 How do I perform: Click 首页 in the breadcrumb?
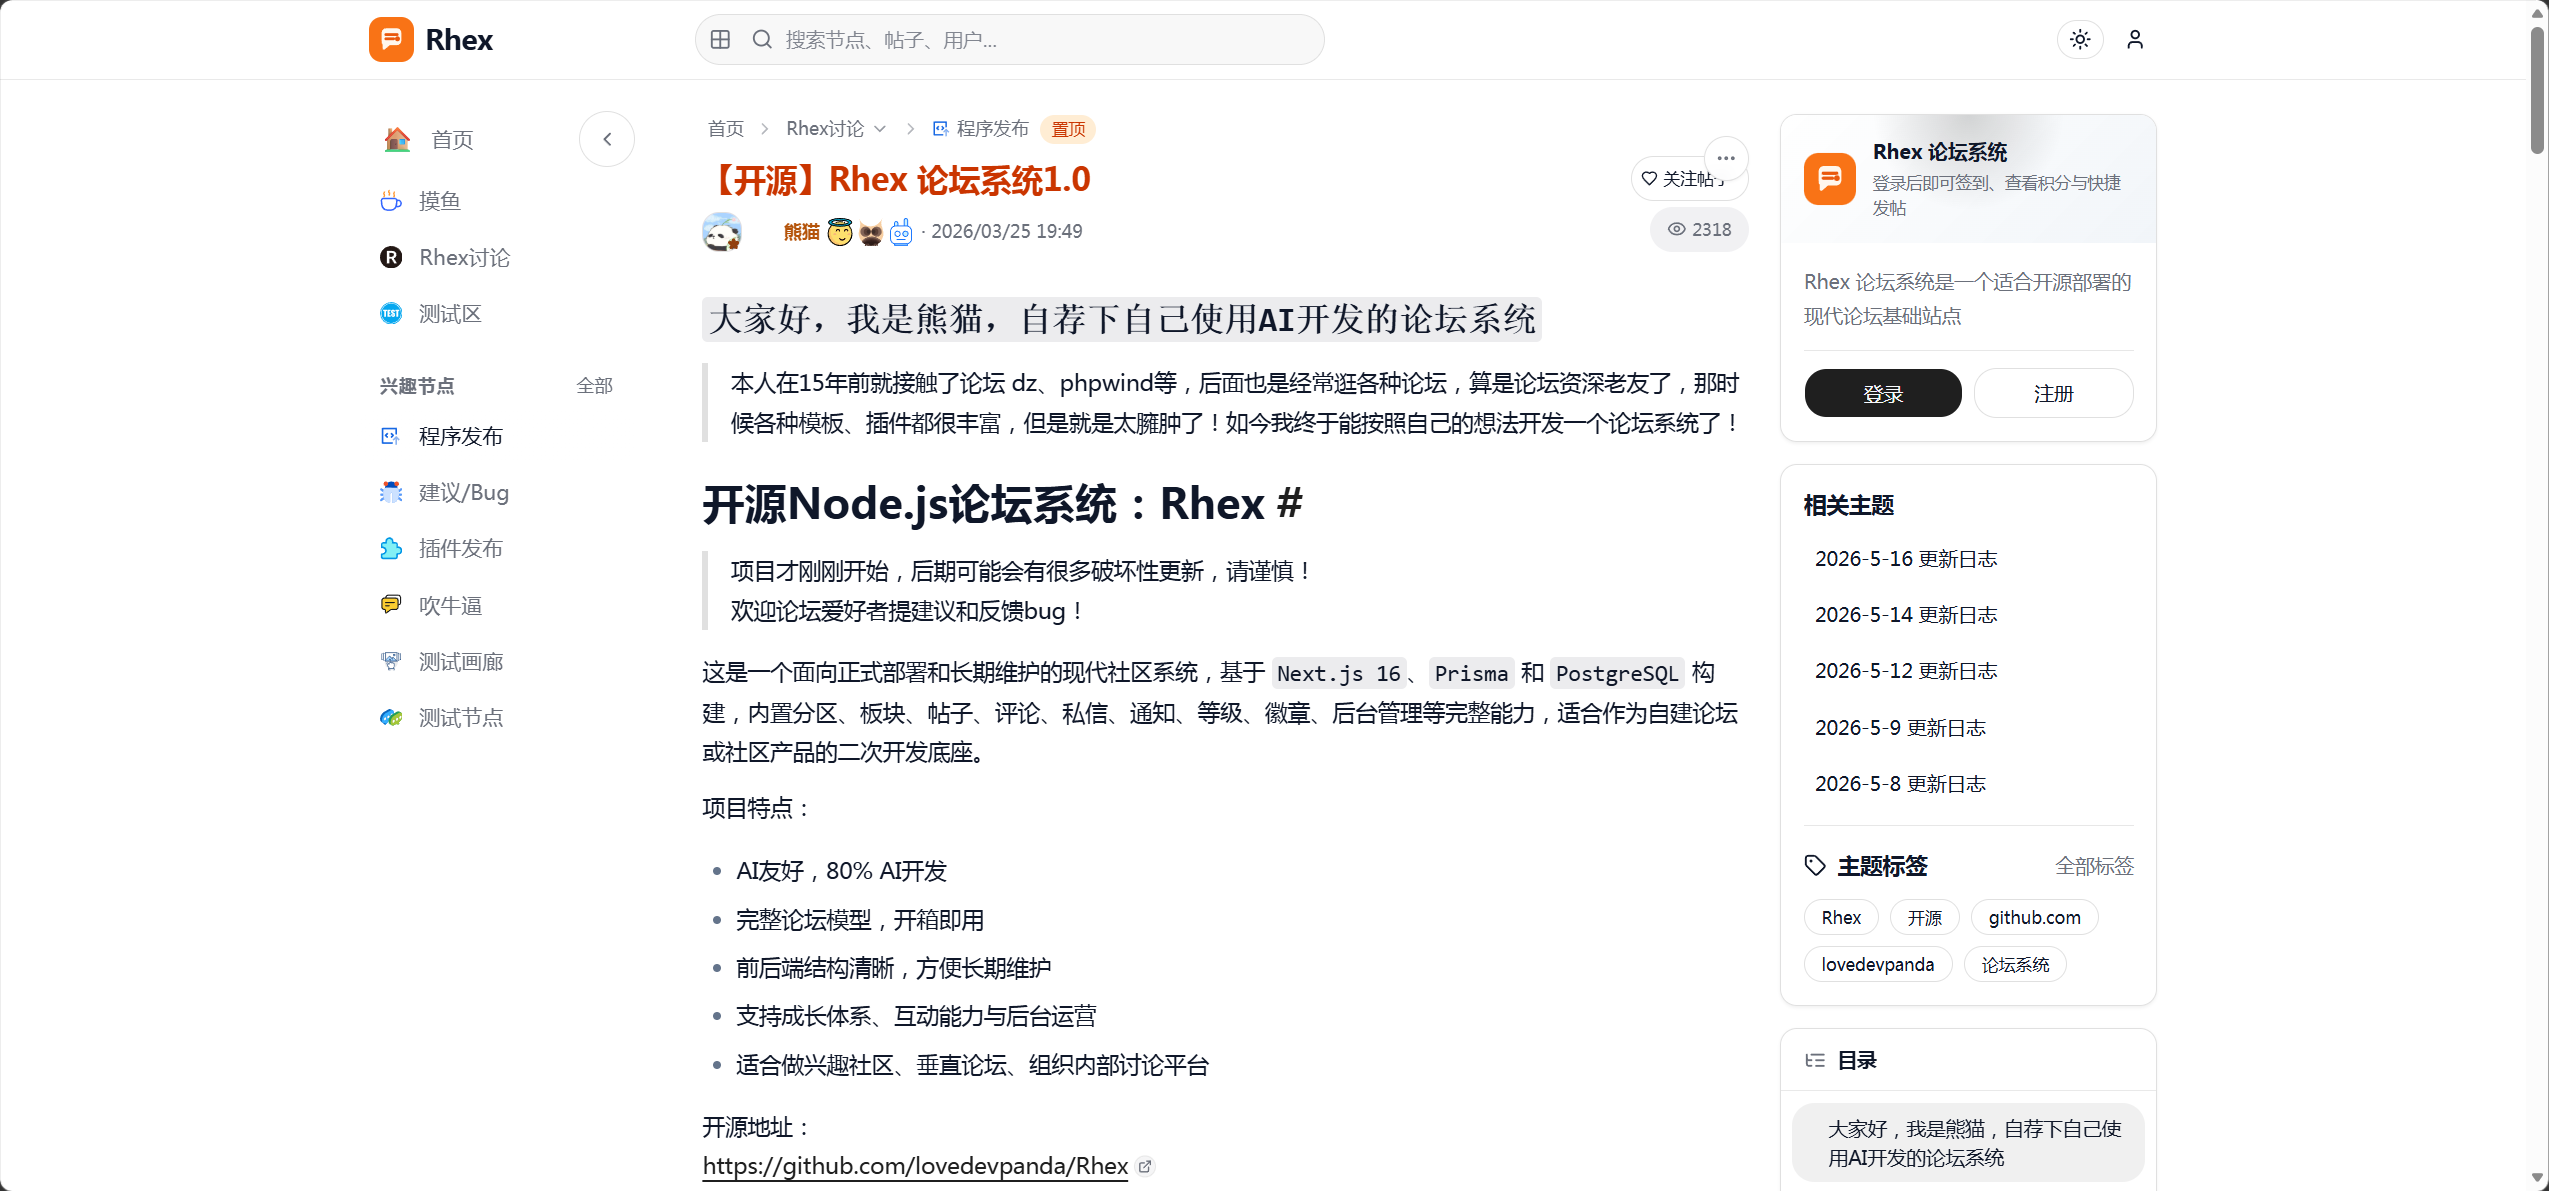click(726, 129)
